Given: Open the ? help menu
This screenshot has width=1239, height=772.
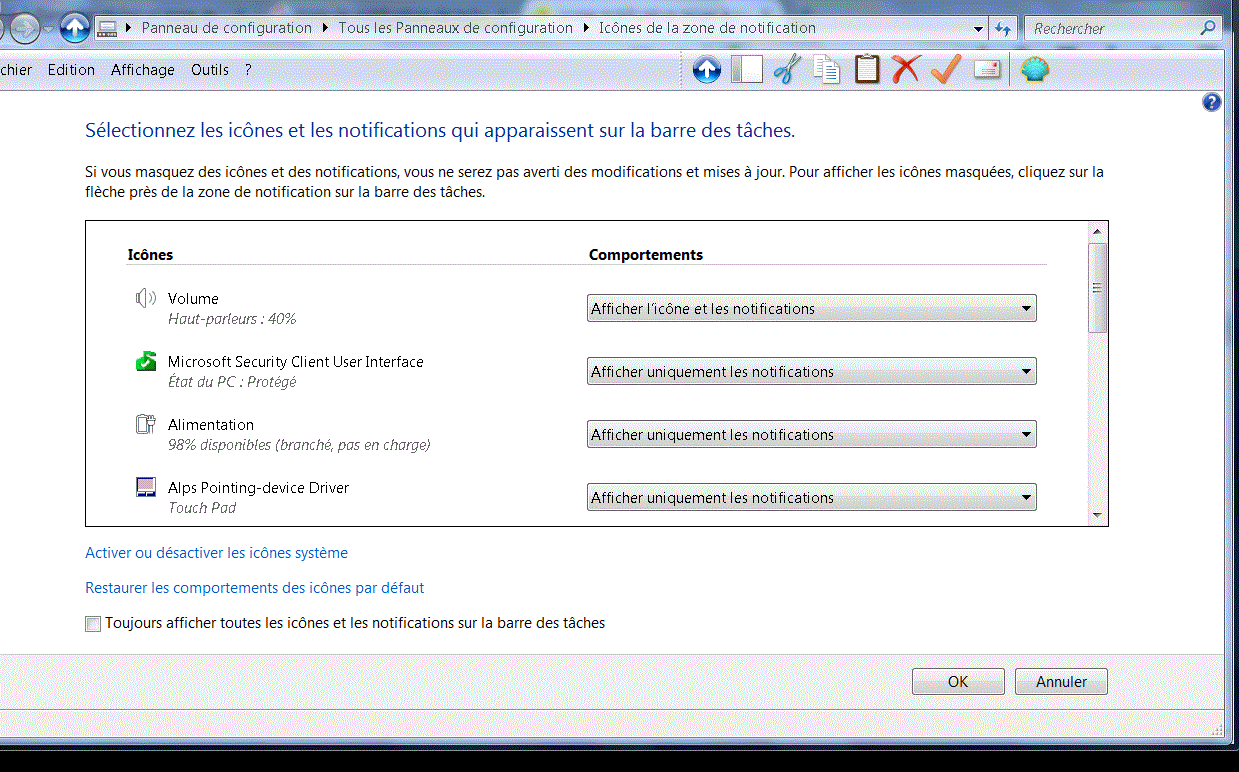Looking at the screenshot, I should point(248,70).
